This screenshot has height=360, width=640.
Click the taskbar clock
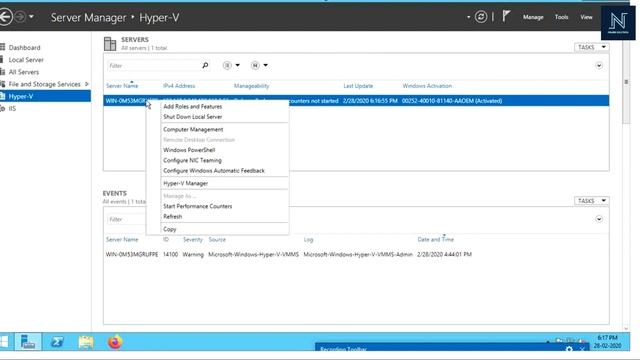tap(607, 342)
